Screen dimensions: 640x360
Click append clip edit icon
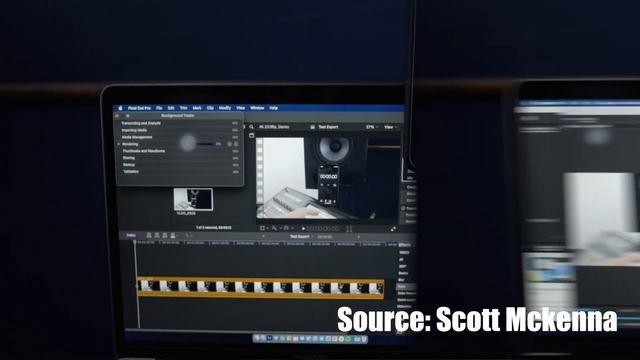pos(165,236)
